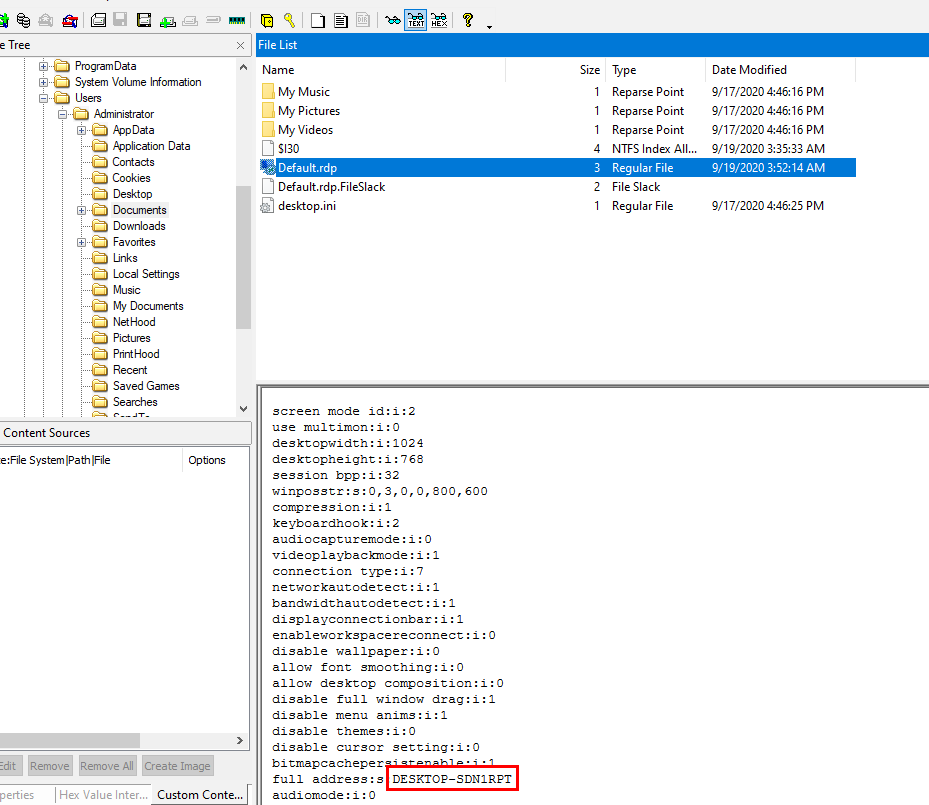This screenshot has width=929, height=805.
Task: Launch the Capture Memory tool
Action: pyautogui.click(x=237, y=20)
